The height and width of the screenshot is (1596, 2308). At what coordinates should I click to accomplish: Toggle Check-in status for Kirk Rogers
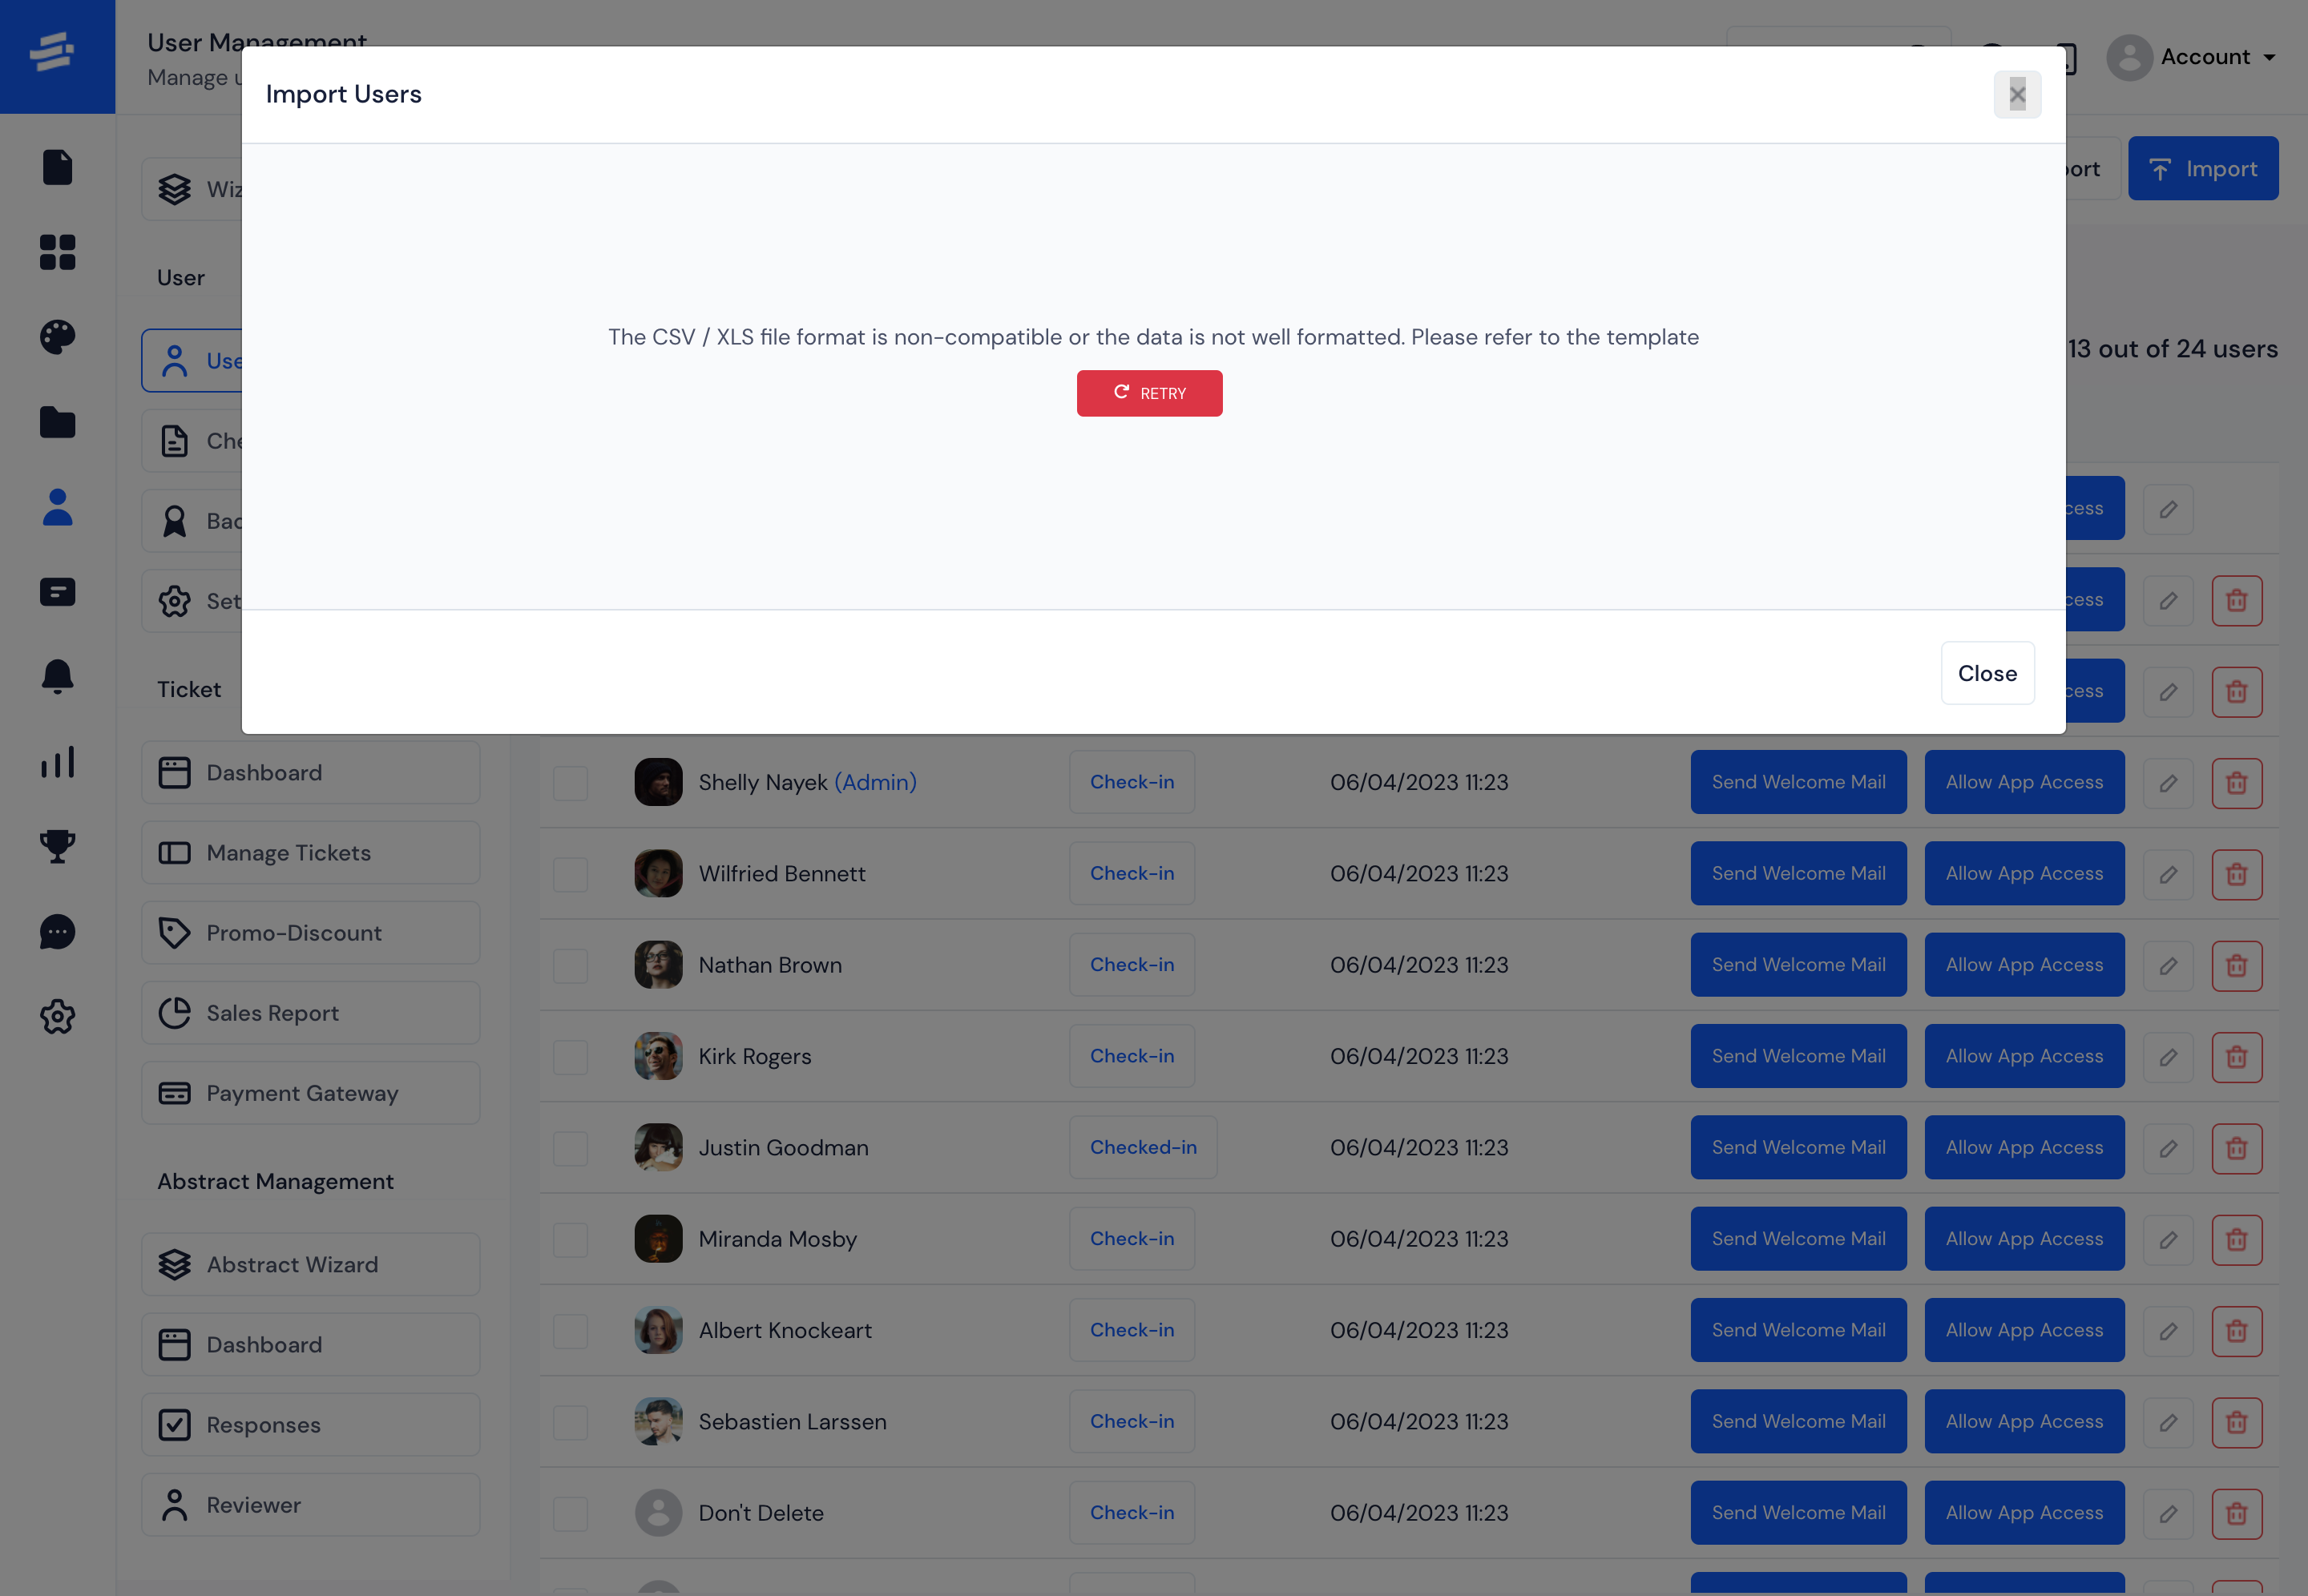pyautogui.click(x=1133, y=1056)
